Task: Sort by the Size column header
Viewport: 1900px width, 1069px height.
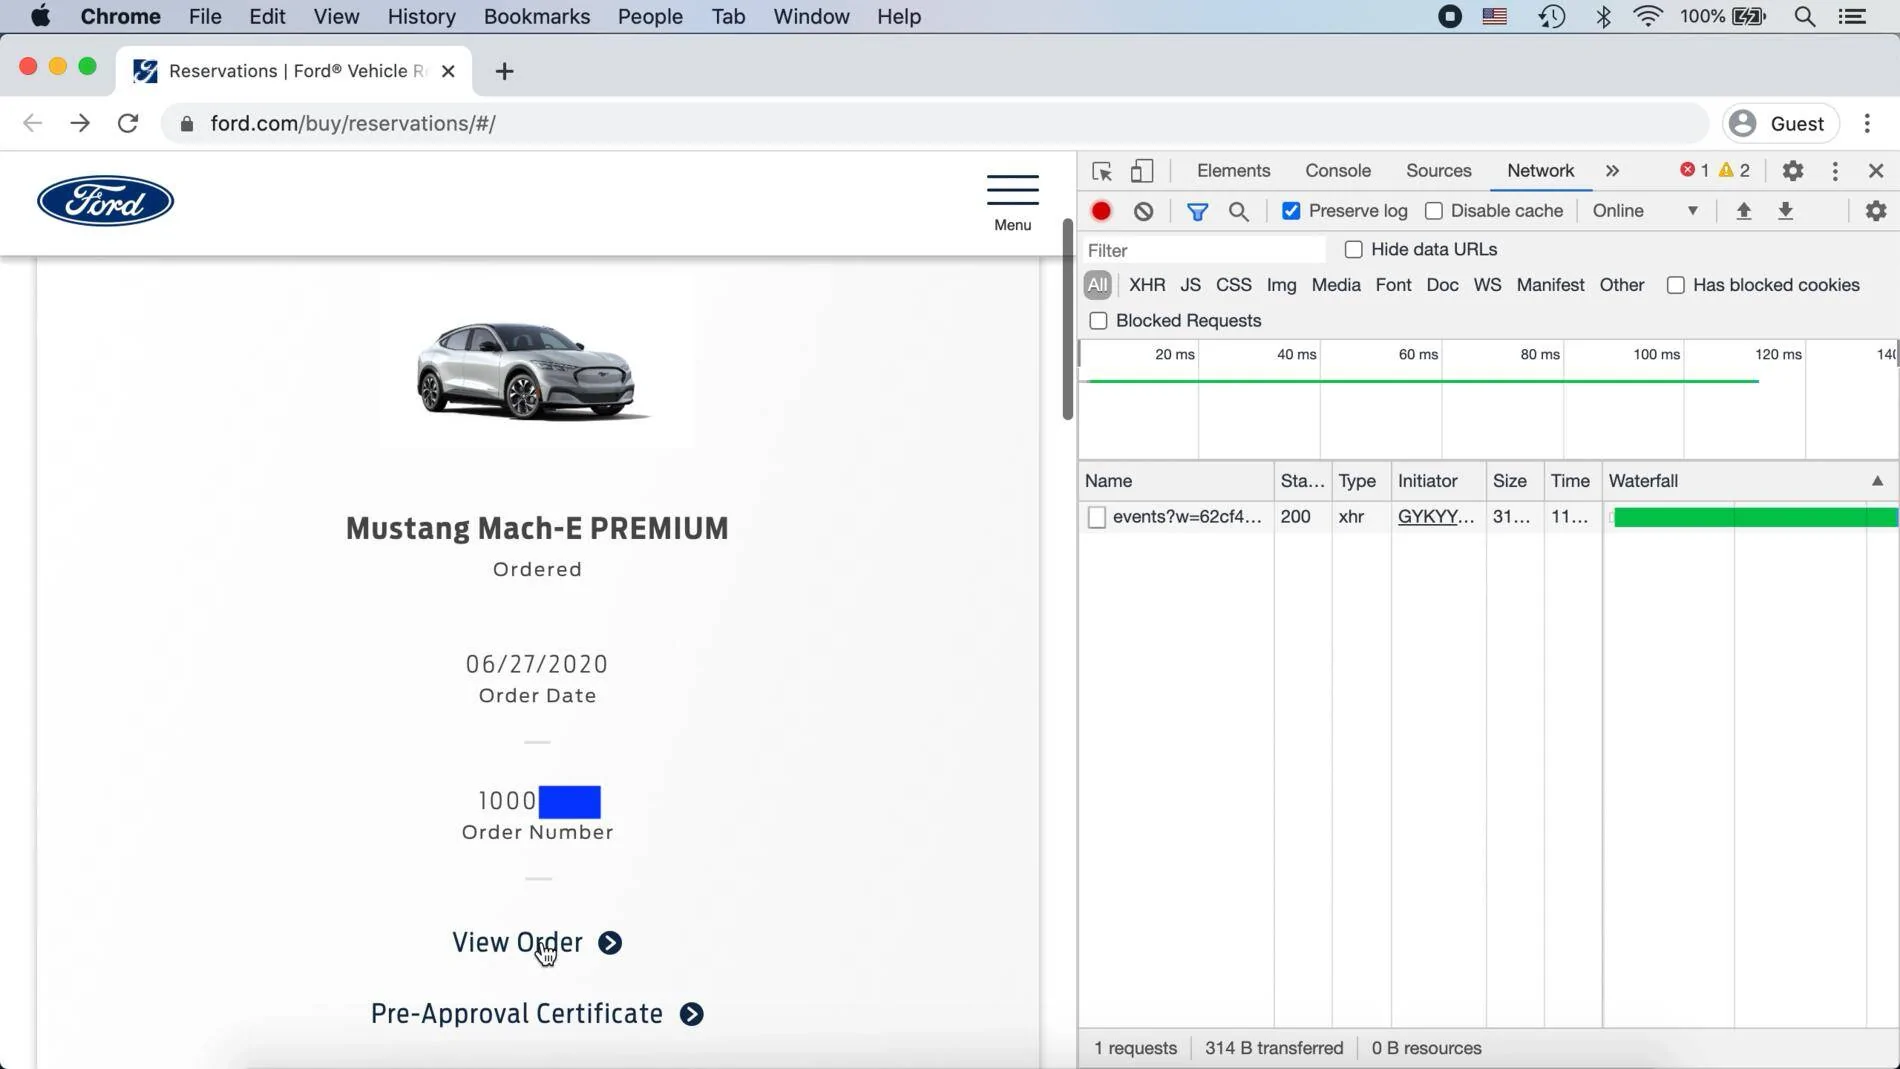Action: point(1514,481)
